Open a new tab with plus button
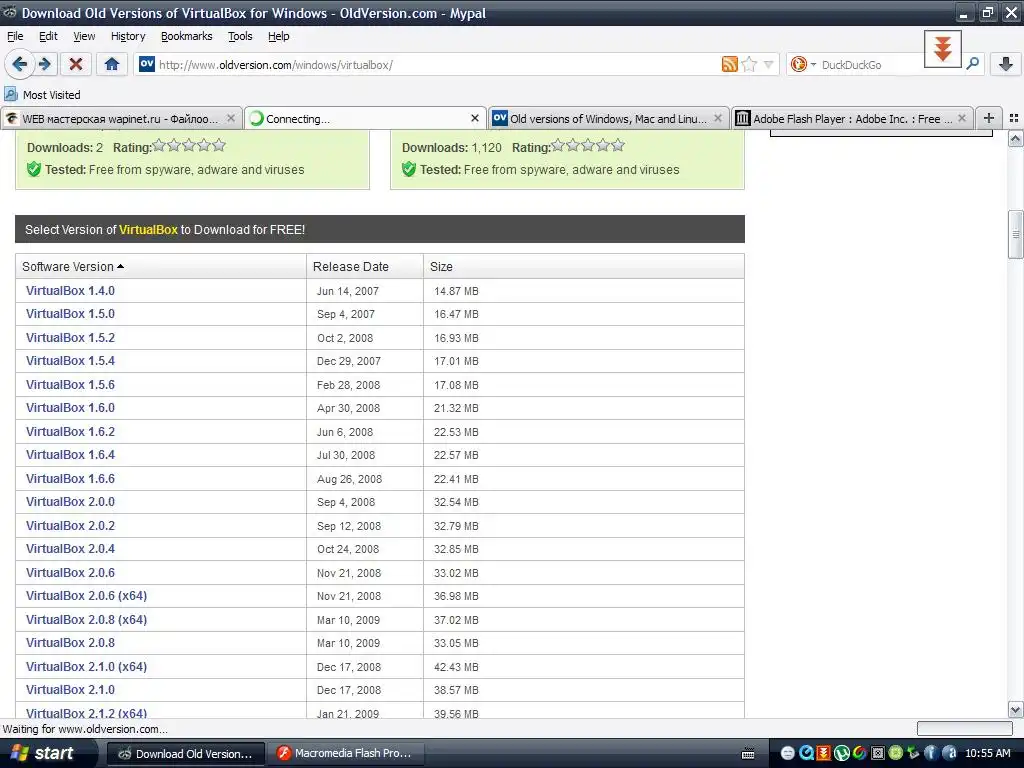 point(989,118)
